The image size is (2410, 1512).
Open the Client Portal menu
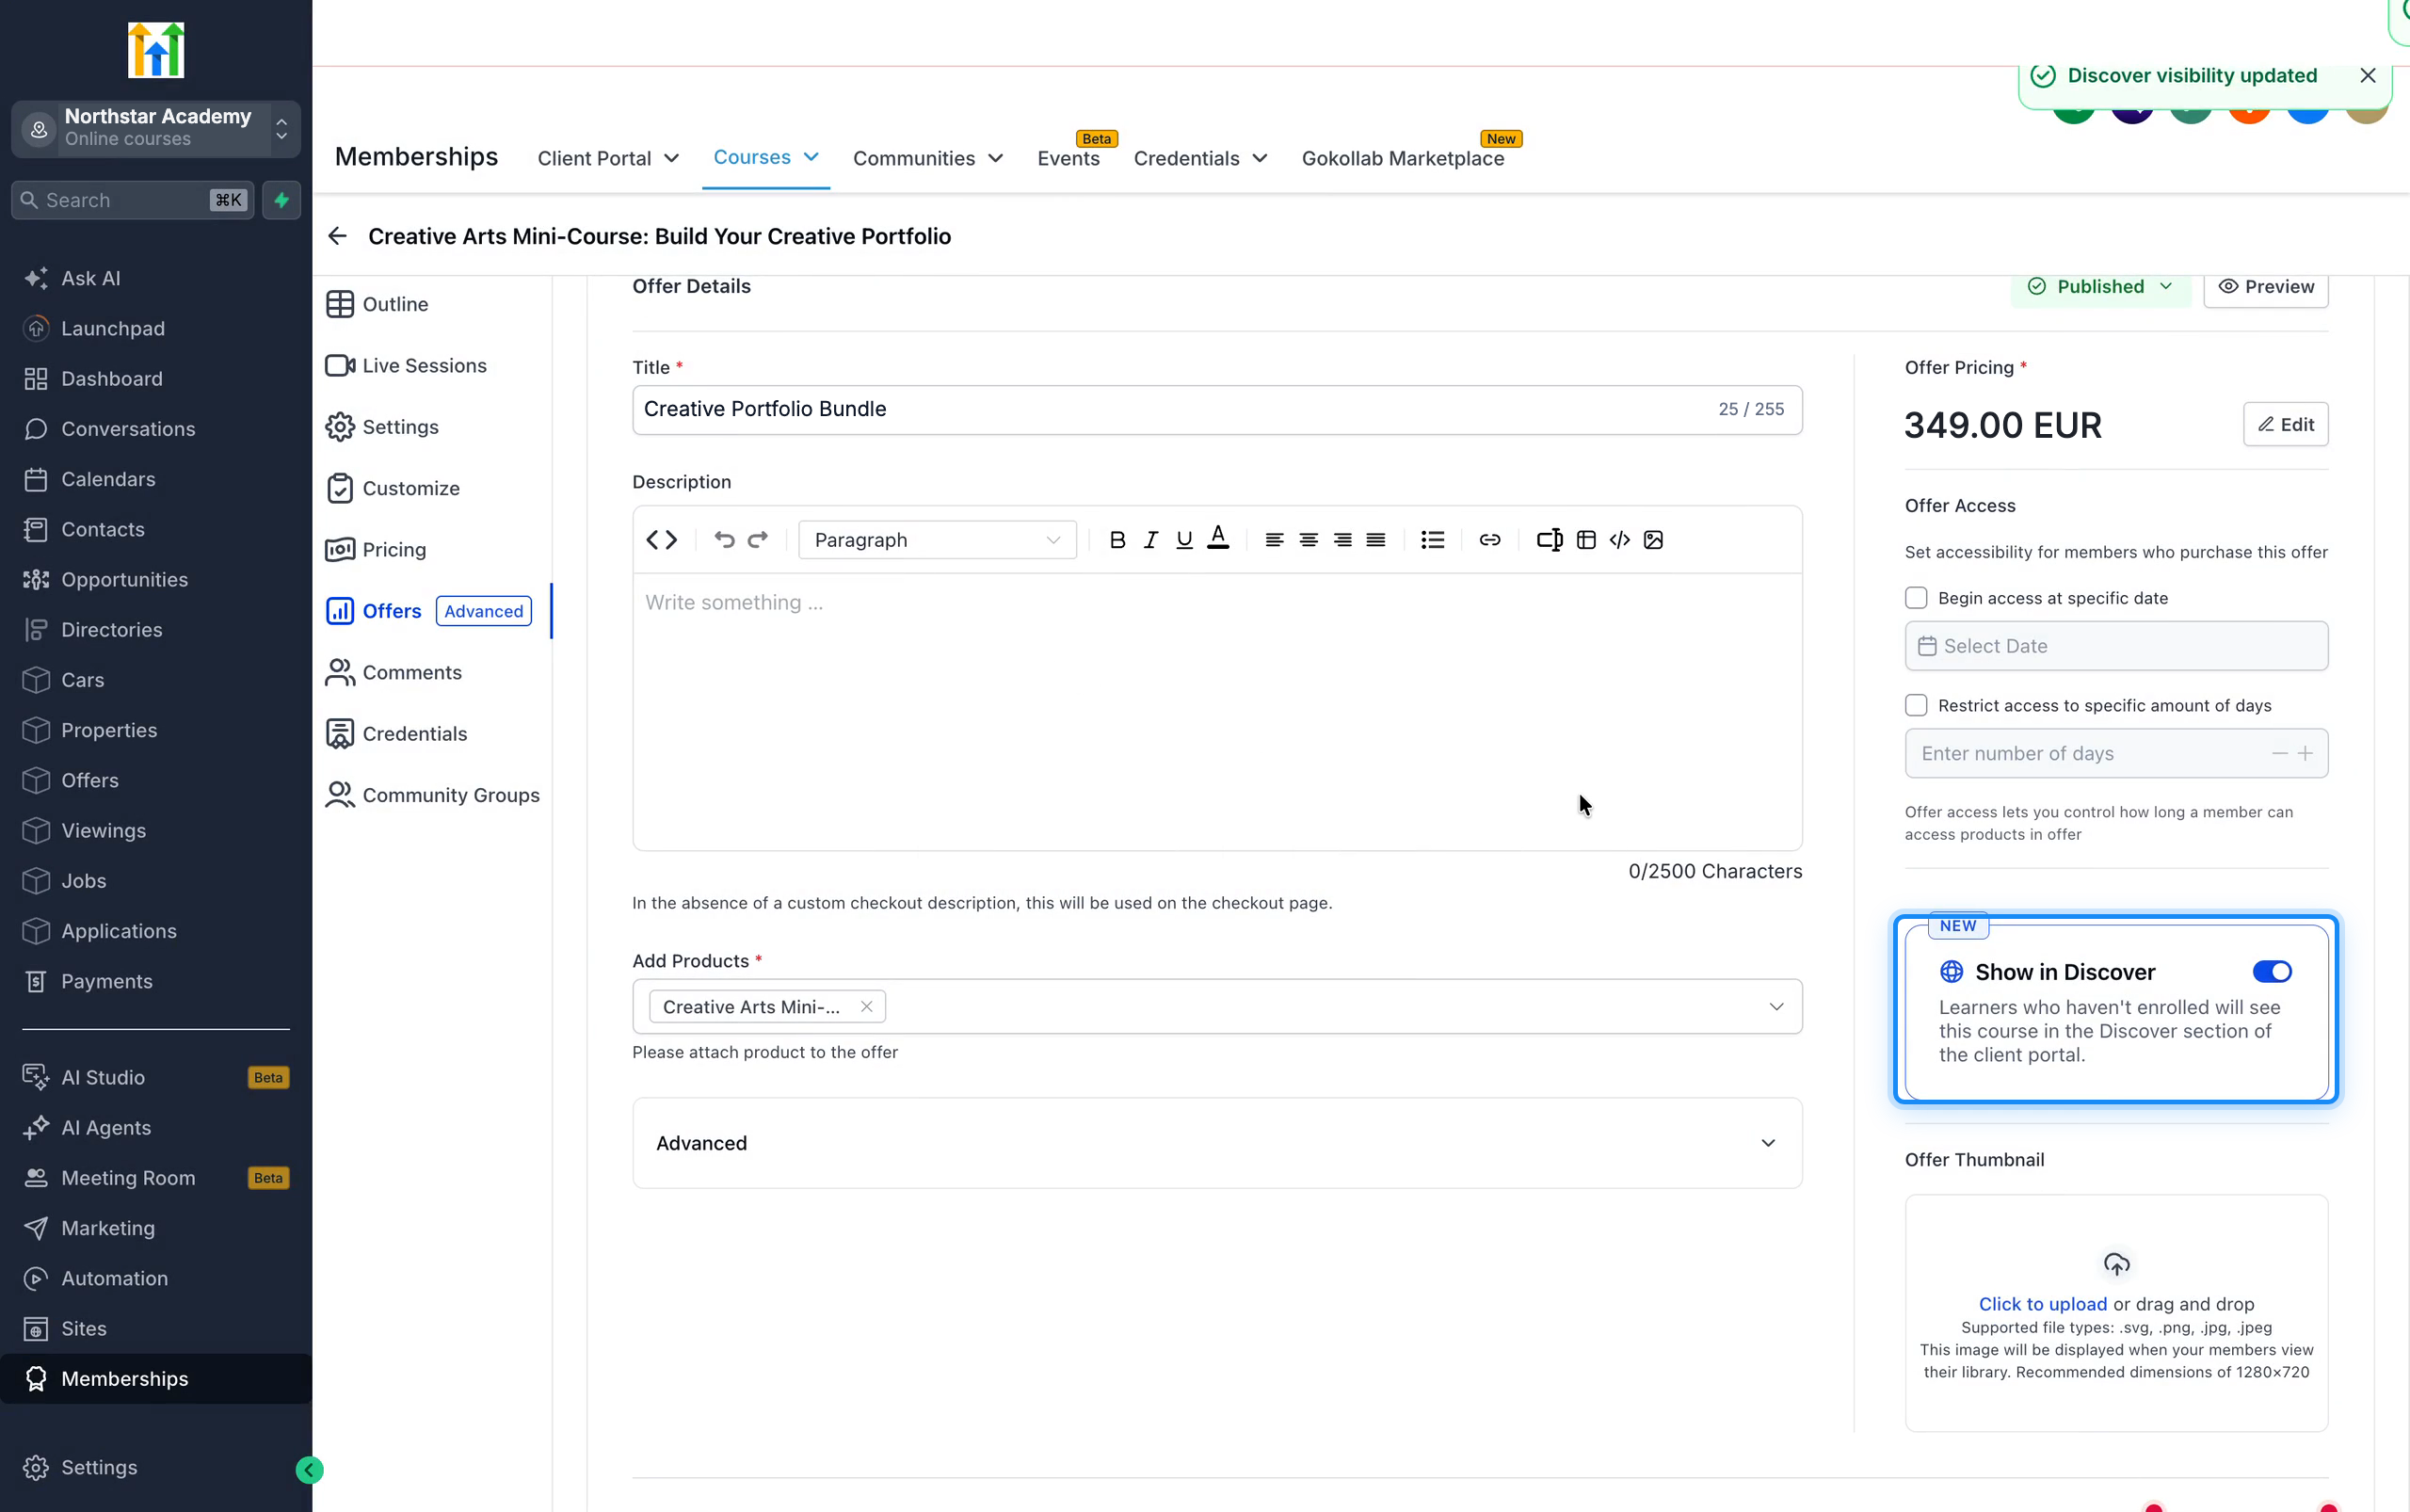pyautogui.click(x=608, y=158)
